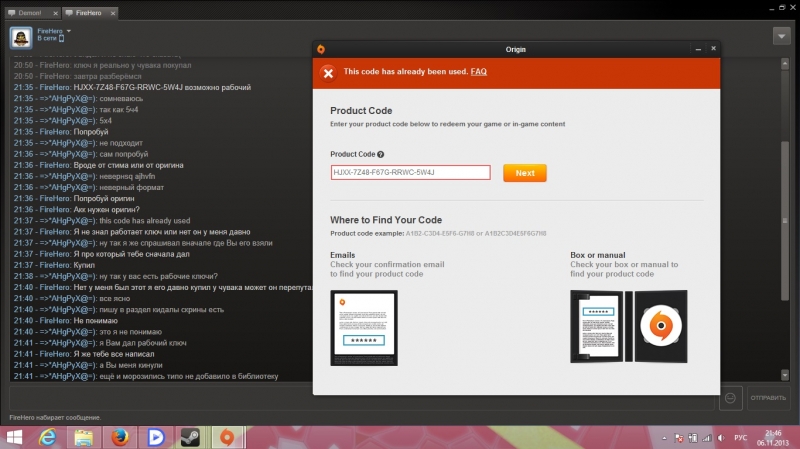Click the volume speaker tray icon
Viewport: 800px width, 449px height.
point(721,438)
